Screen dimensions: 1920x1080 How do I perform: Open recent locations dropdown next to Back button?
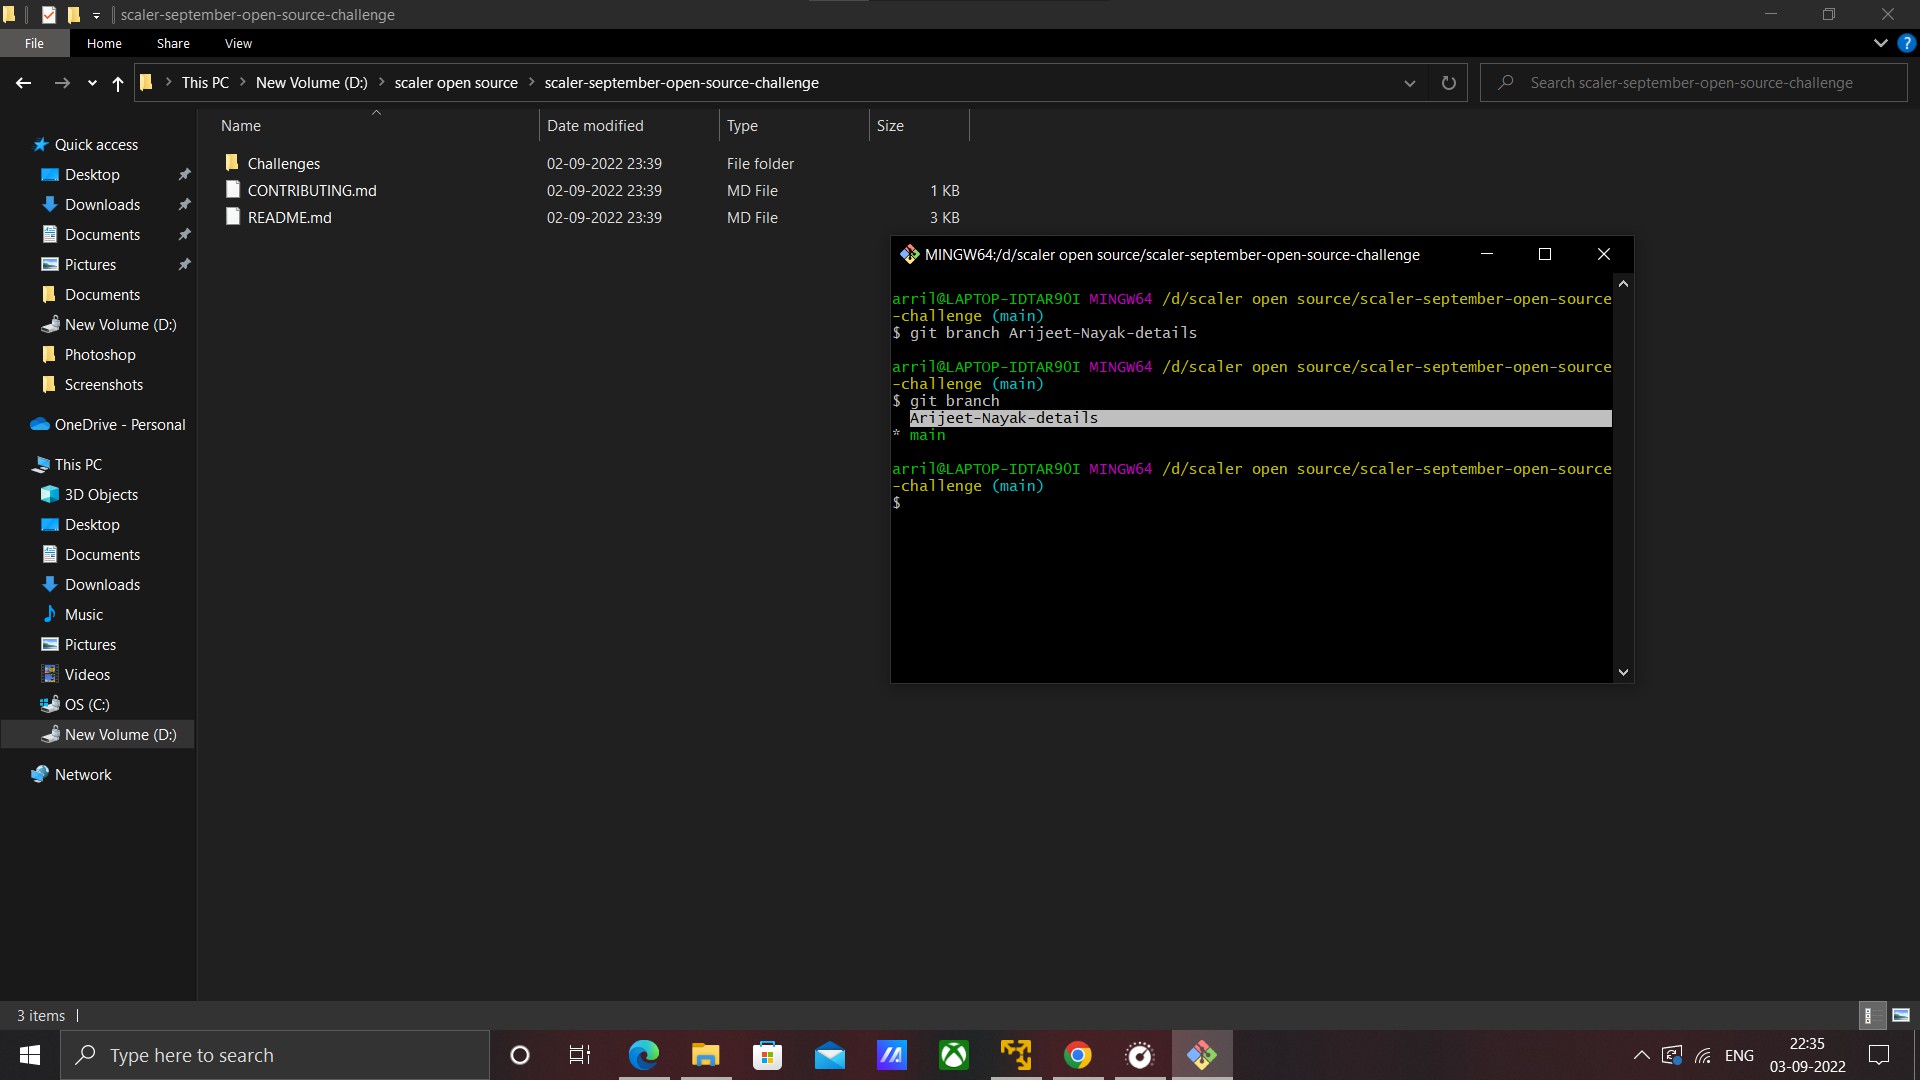[x=91, y=83]
